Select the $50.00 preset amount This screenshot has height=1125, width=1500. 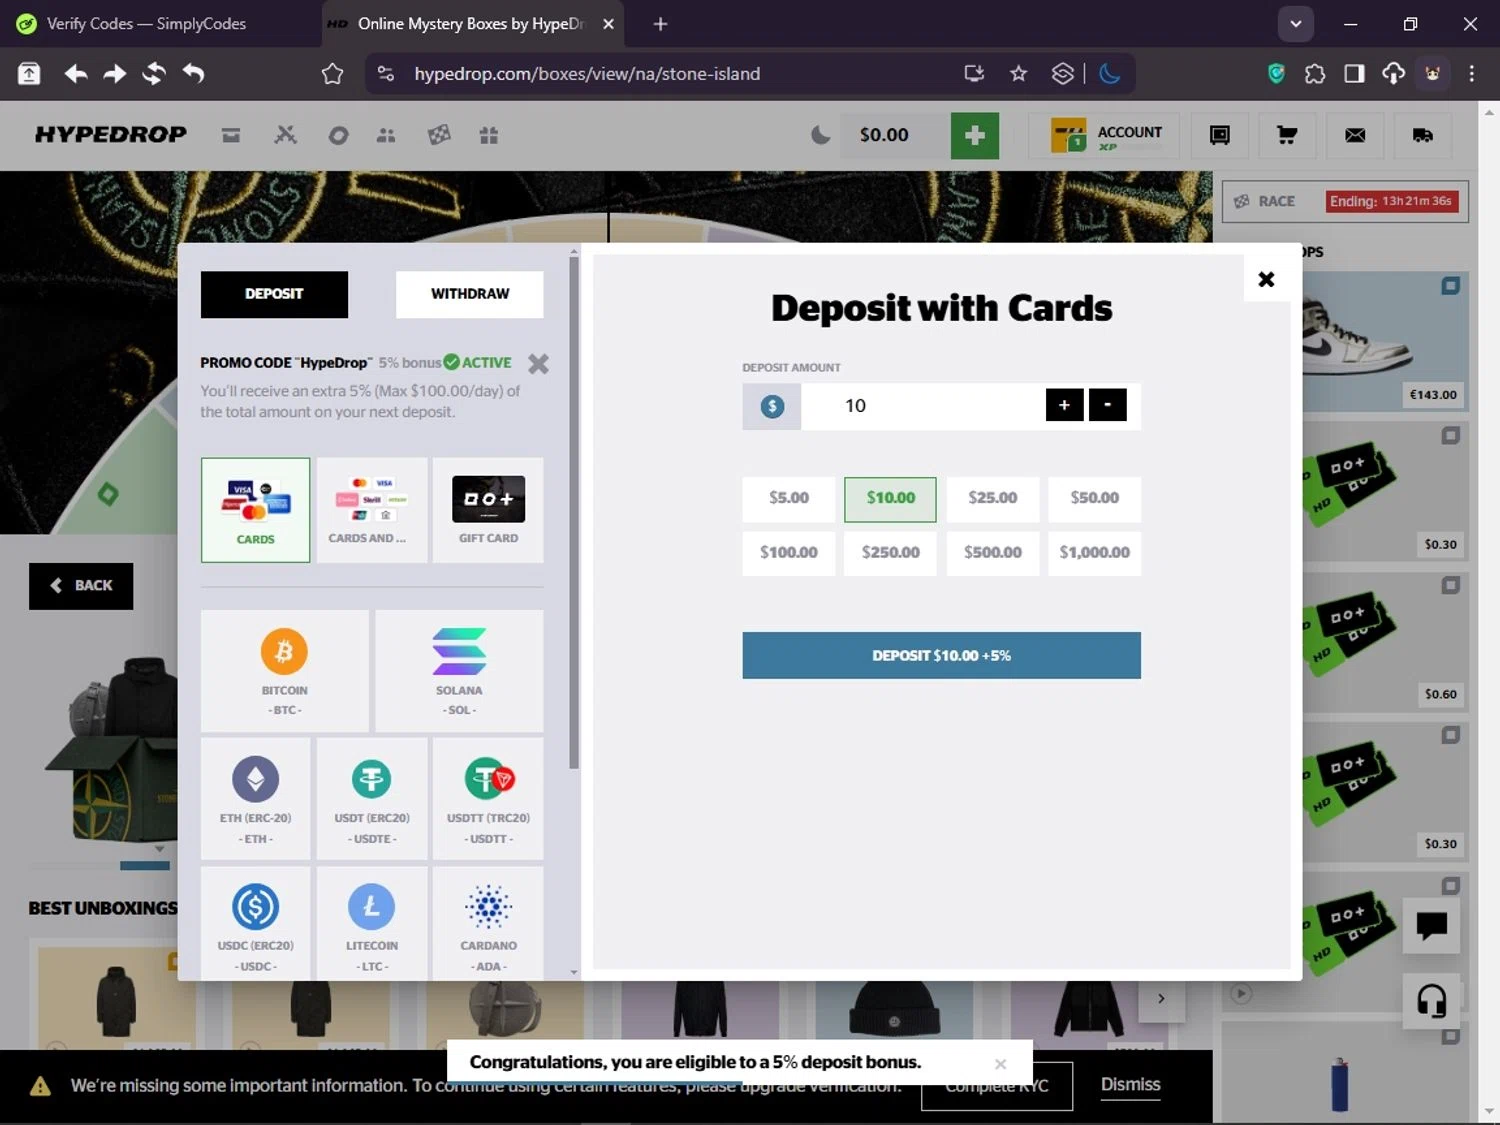[1095, 498]
